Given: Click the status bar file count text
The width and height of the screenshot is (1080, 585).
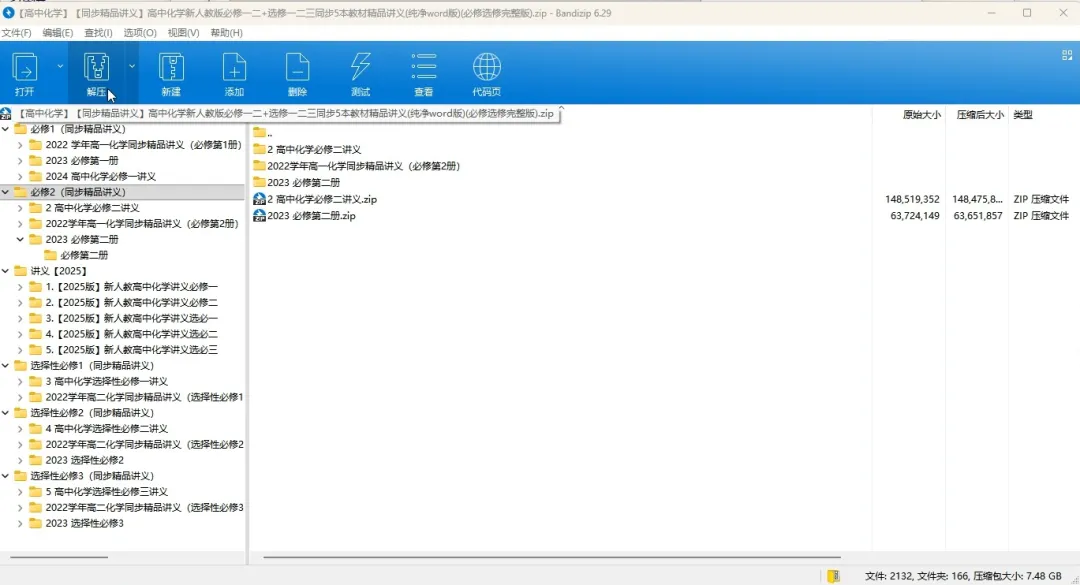Looking at the screenshot, I should (x=963, y=576).
